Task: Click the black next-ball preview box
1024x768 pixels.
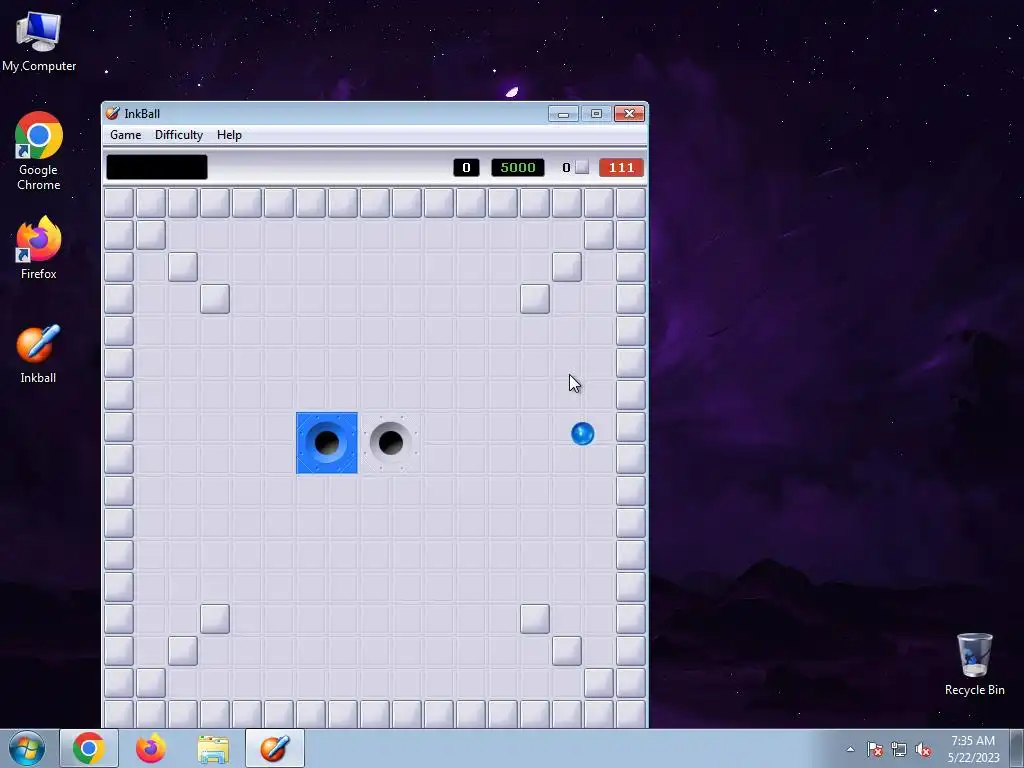Action: pos(157,167)
